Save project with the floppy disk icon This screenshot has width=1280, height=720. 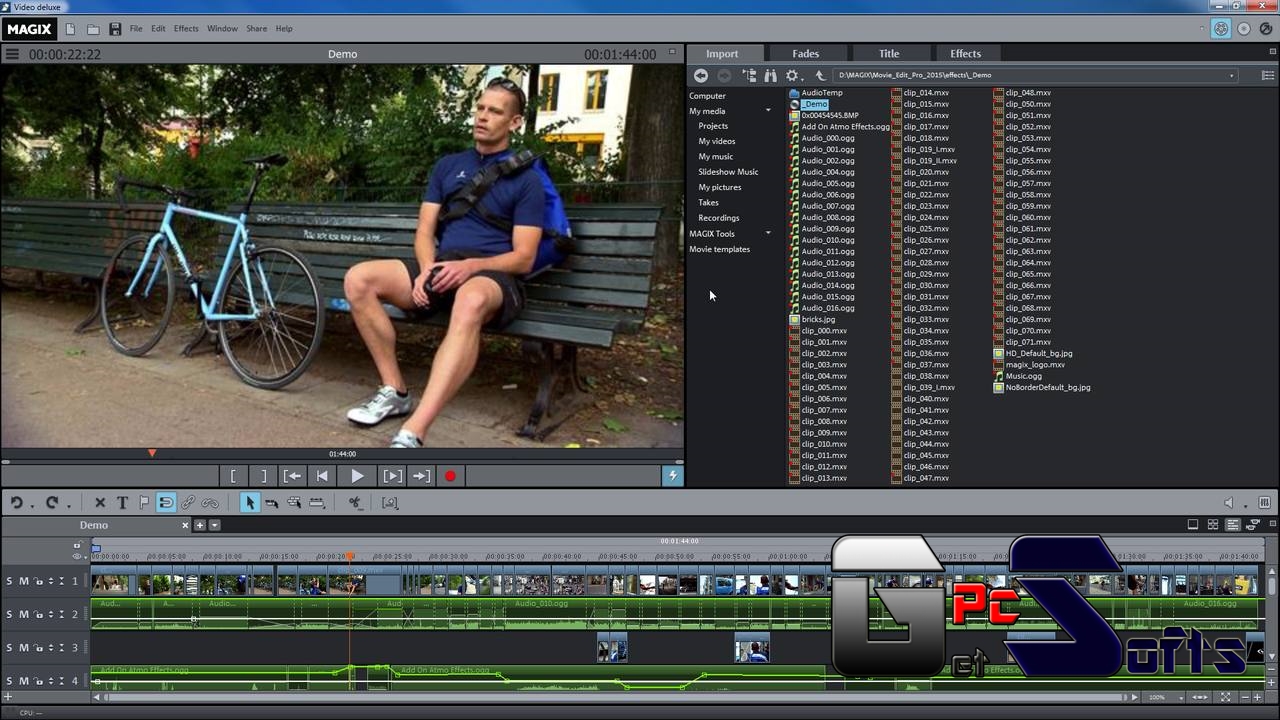tap(115, 29)
